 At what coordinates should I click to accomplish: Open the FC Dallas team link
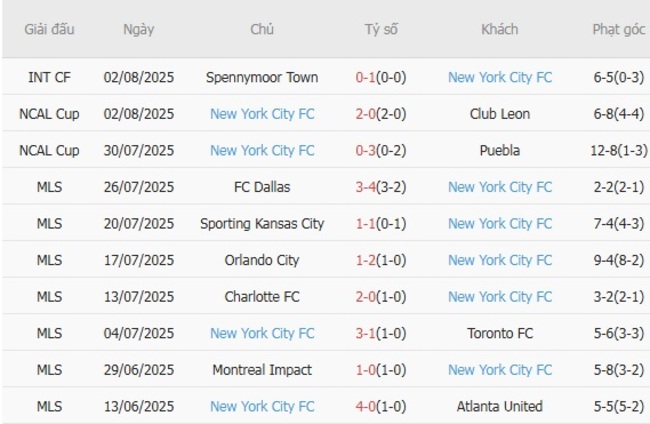click(262, 187)
